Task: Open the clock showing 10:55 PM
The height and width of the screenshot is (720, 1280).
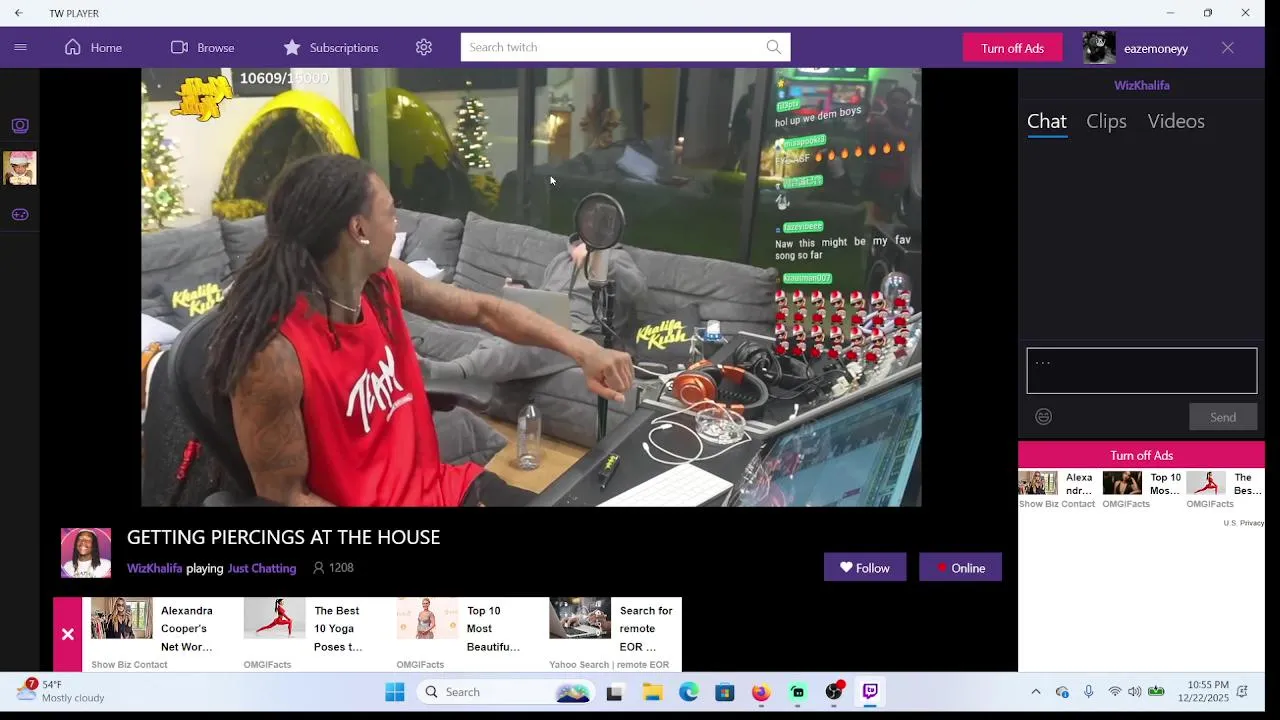Action: coord(1203,692)
